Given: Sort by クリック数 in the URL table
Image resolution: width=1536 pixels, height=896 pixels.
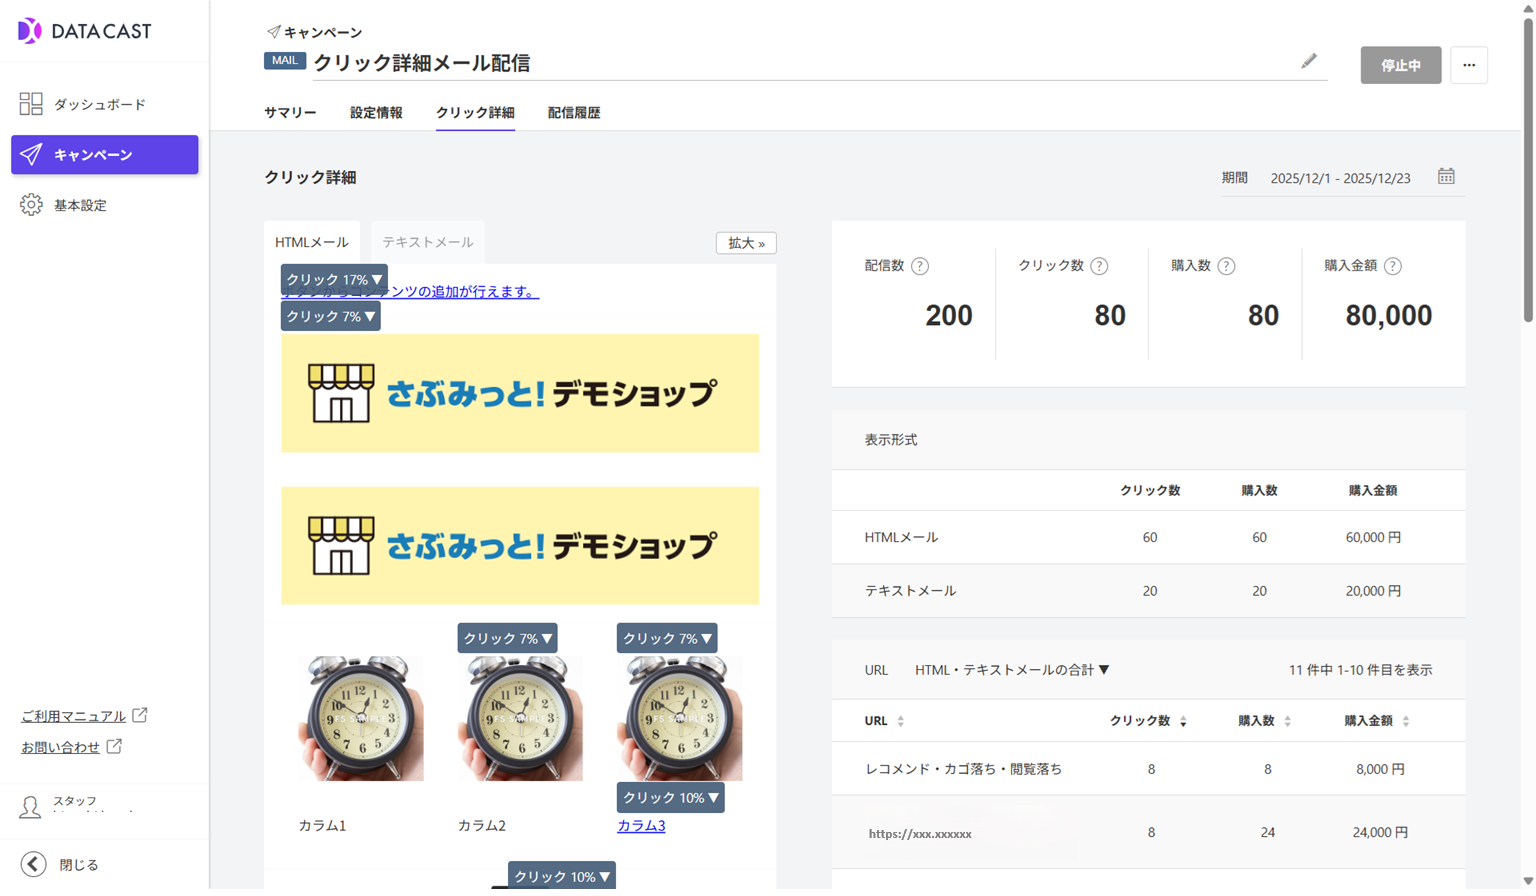Looking at the screenshot, I should 1183,721.
